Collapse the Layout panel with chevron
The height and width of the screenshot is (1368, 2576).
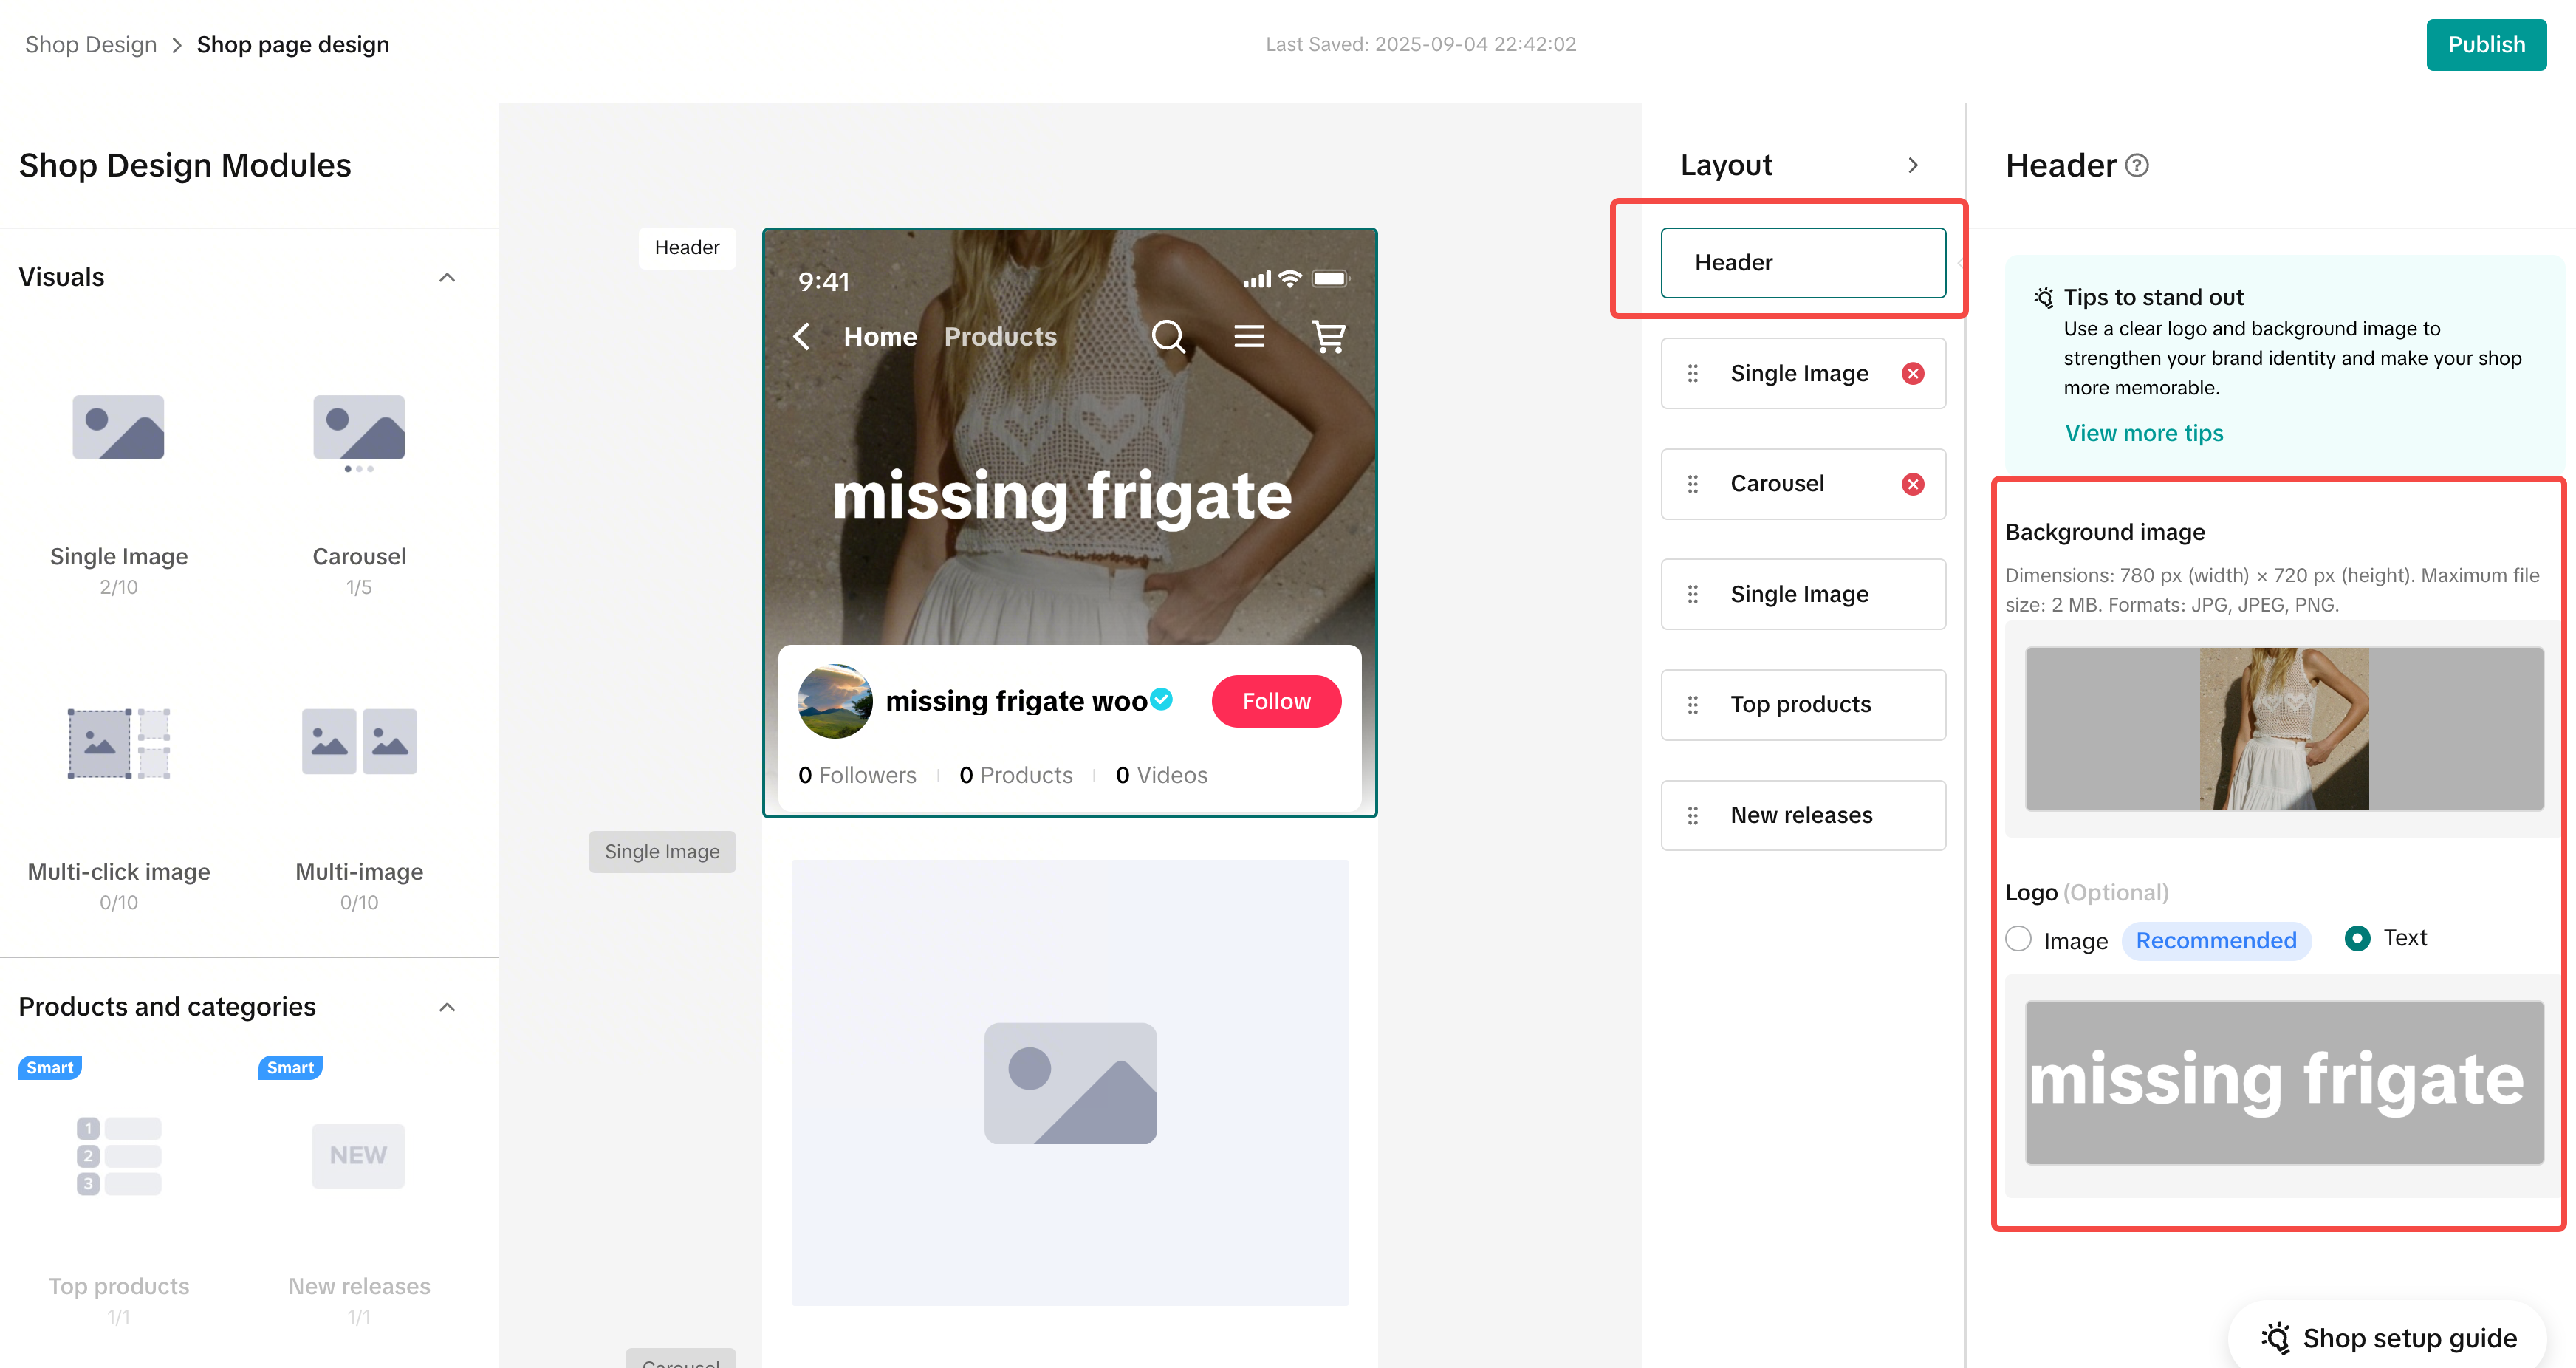[x=1913, y=165]
